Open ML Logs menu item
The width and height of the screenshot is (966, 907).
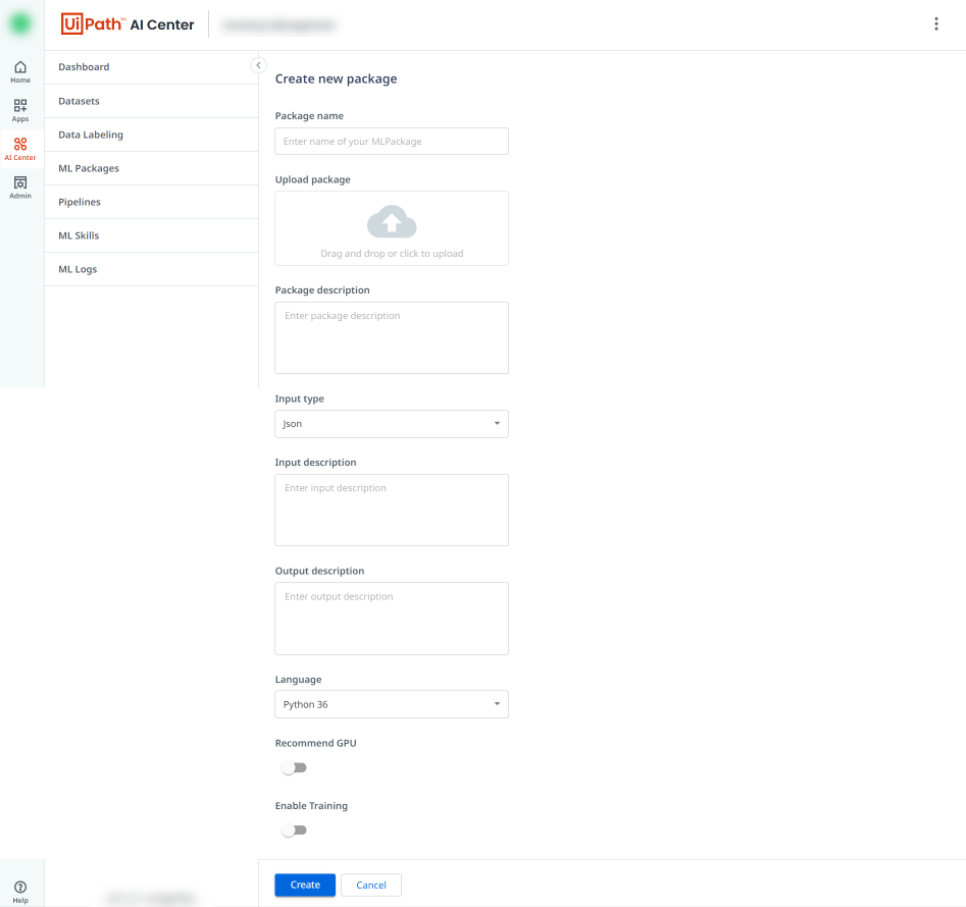pyautogui.click(x=152, y=269)
